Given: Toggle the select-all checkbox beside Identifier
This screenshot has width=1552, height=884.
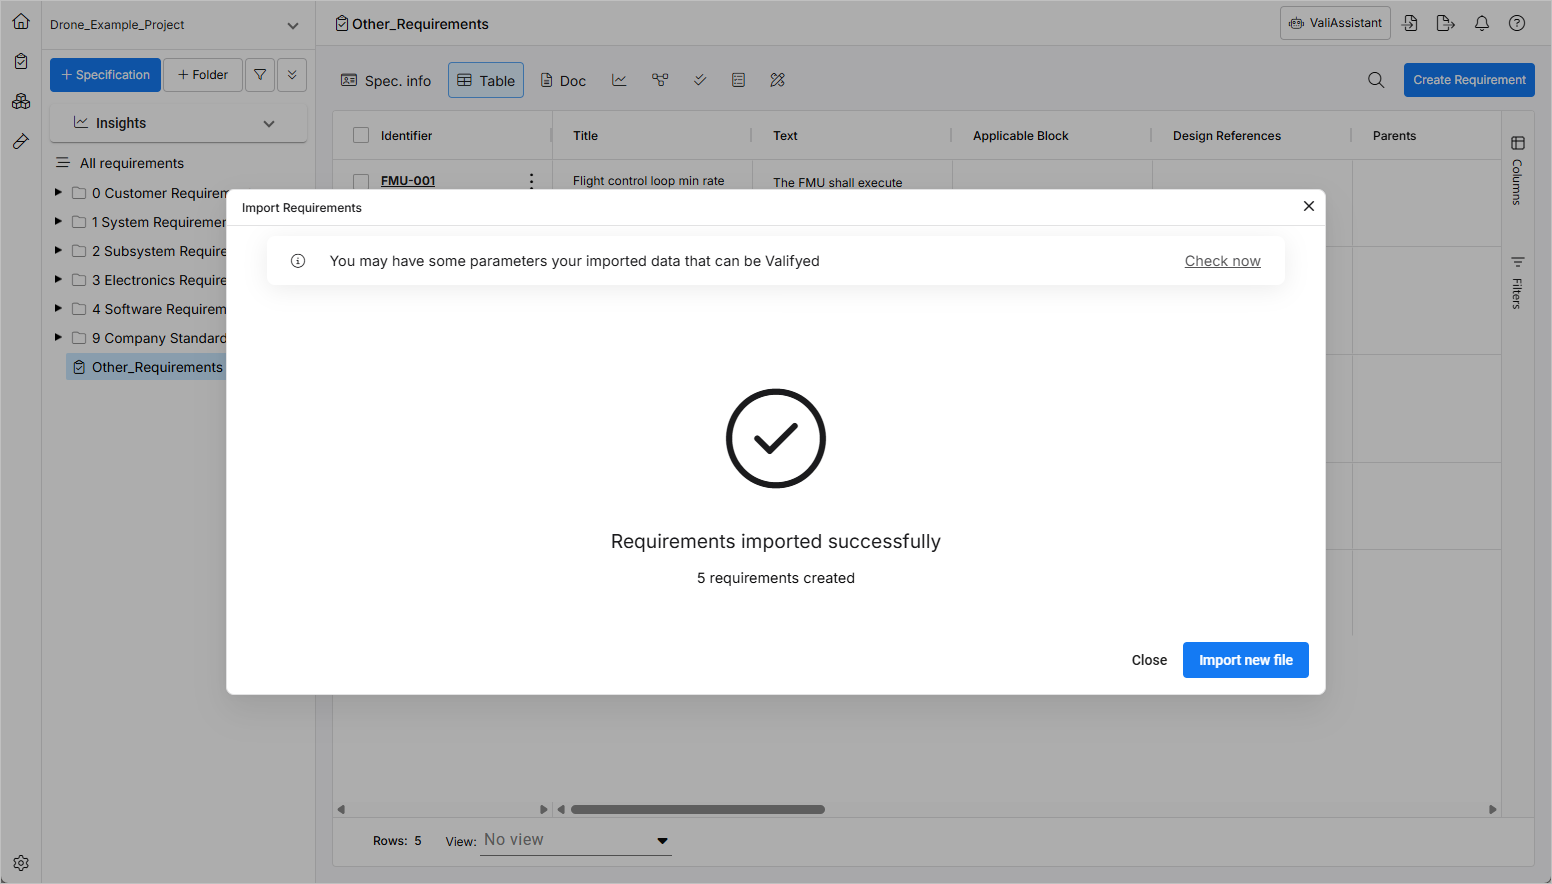Looking at the screenshot, I should pos(361,136).
